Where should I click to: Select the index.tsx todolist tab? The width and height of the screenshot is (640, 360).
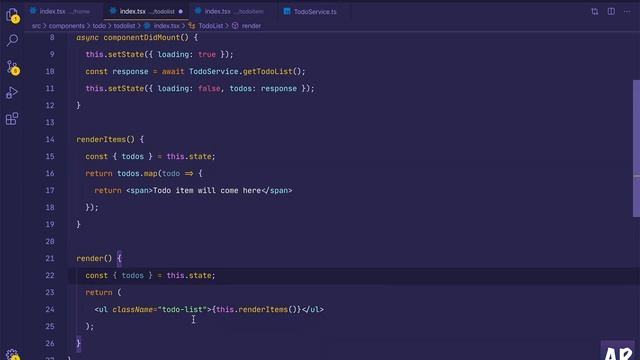146,11
